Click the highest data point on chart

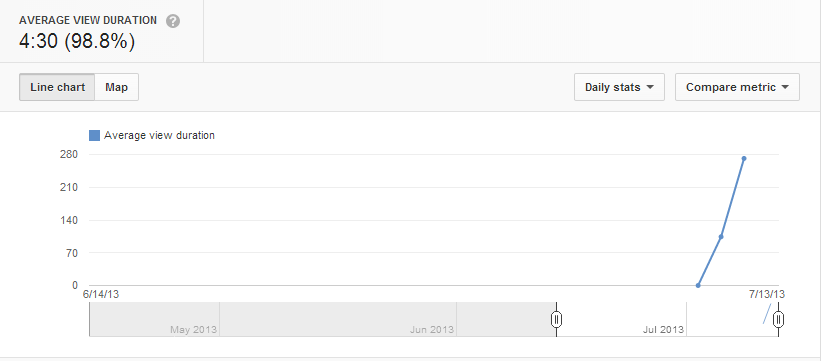click(x=743, y=158)
